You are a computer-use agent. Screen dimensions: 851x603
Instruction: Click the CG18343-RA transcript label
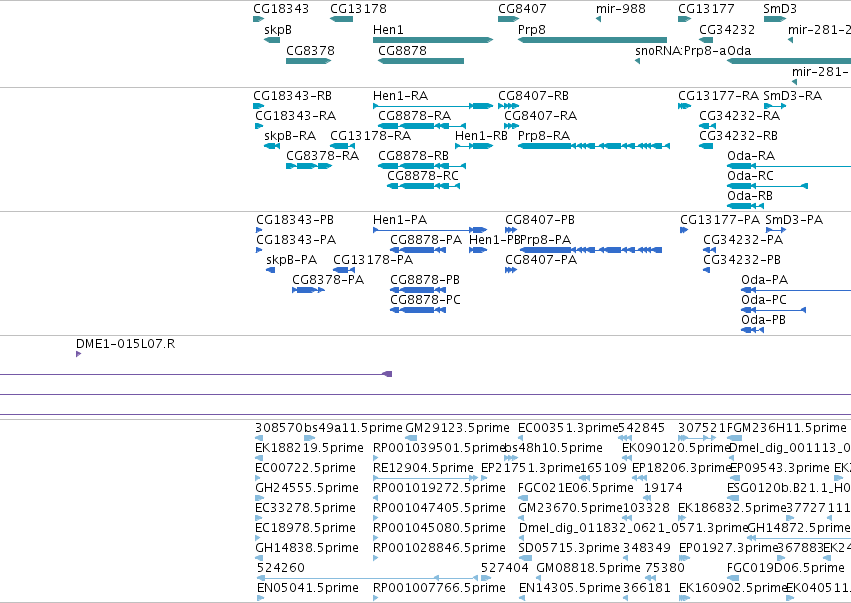(x=296, y=116)
